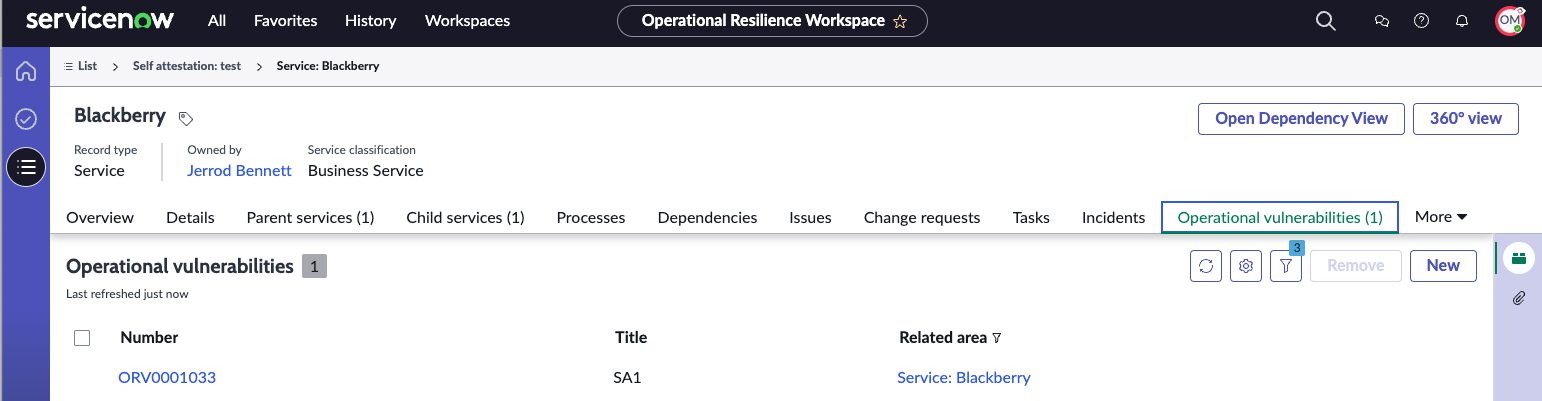Go to the workspace home icon

tap(26, 72)
